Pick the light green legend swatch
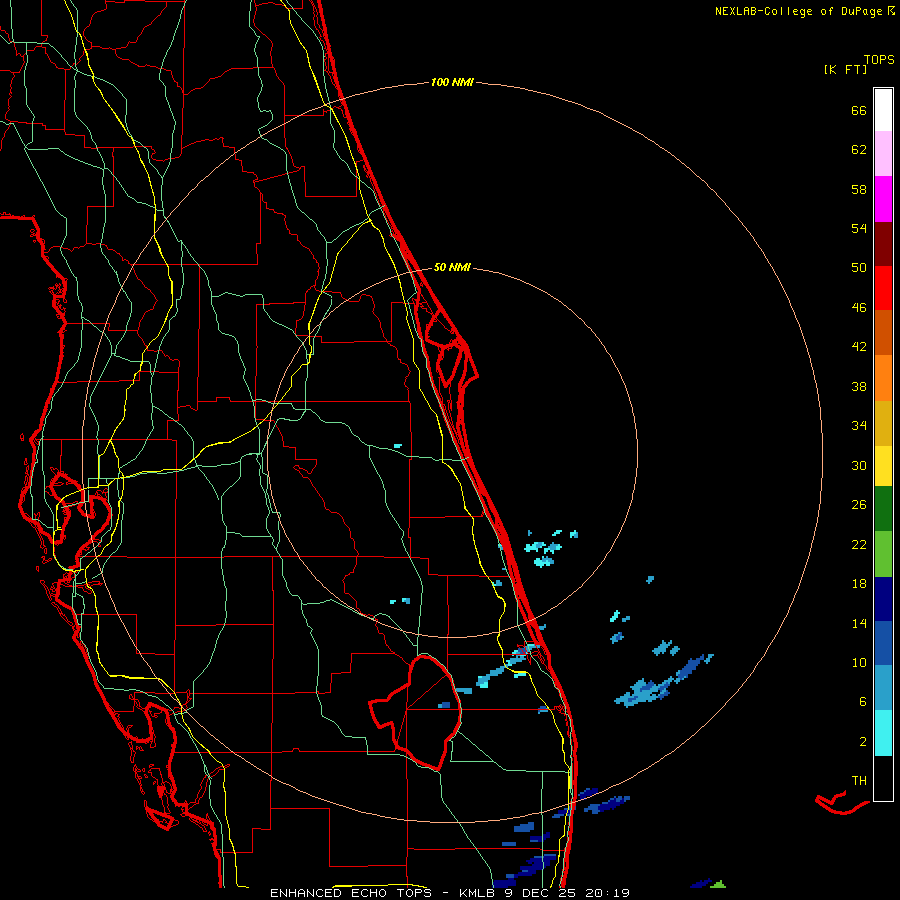This screenshot has height=900, width=900. [883, 554]
